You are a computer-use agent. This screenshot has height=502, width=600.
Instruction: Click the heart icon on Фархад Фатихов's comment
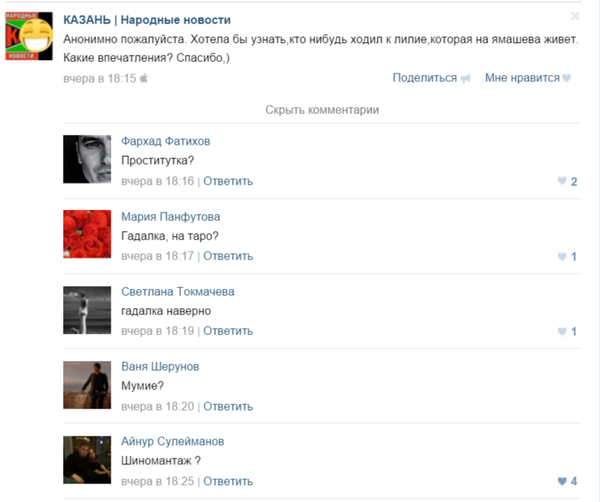(562, 181)
